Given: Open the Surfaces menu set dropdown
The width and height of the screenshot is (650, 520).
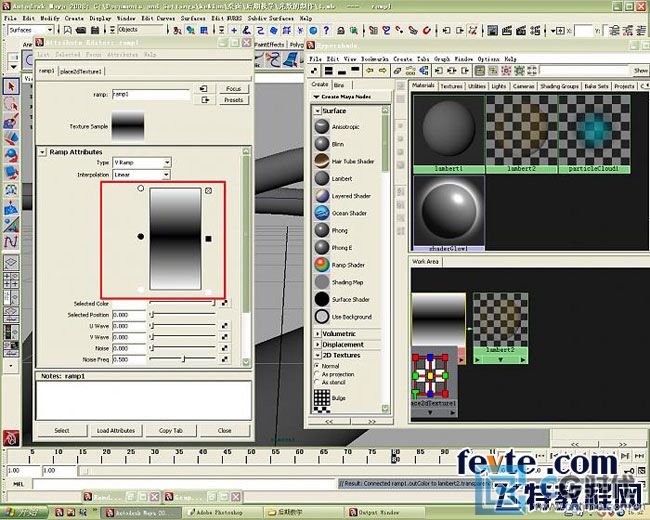Looking at the screenshot, I should [x=50, y=29].
